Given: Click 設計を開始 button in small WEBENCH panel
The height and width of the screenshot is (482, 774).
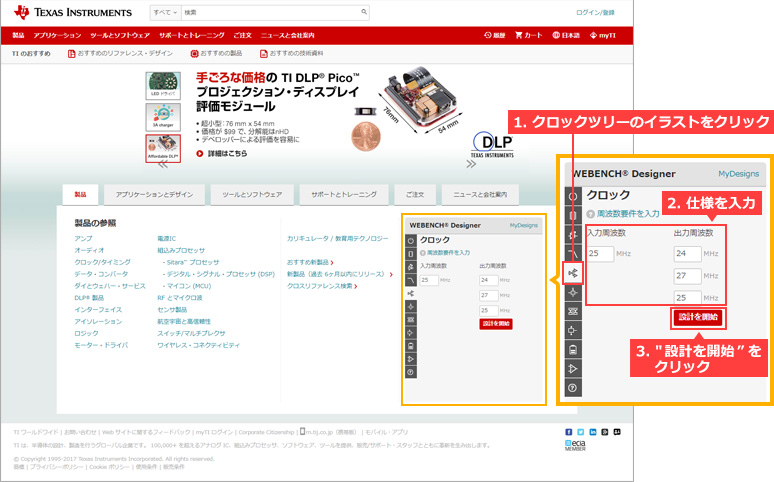Looking at the screenshot, I should pos(496,324).
